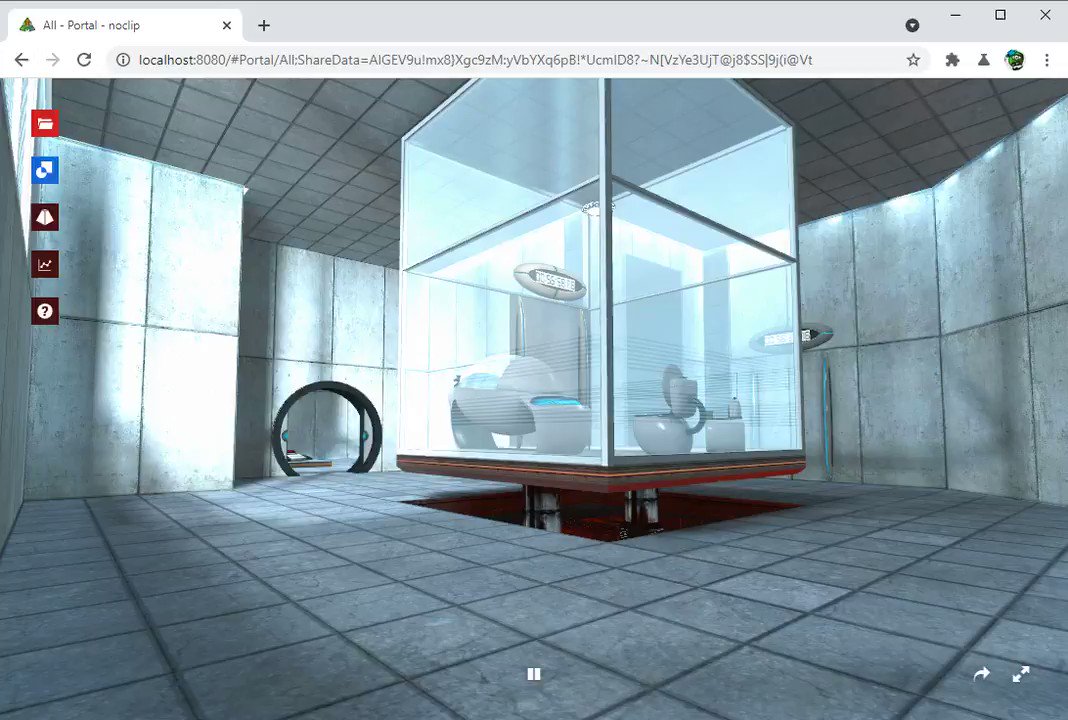Image resolution: width=1068 pixels, height=720 pixels.
Task: Open the Chrome three-dot menu
Action: (1047, 60)
